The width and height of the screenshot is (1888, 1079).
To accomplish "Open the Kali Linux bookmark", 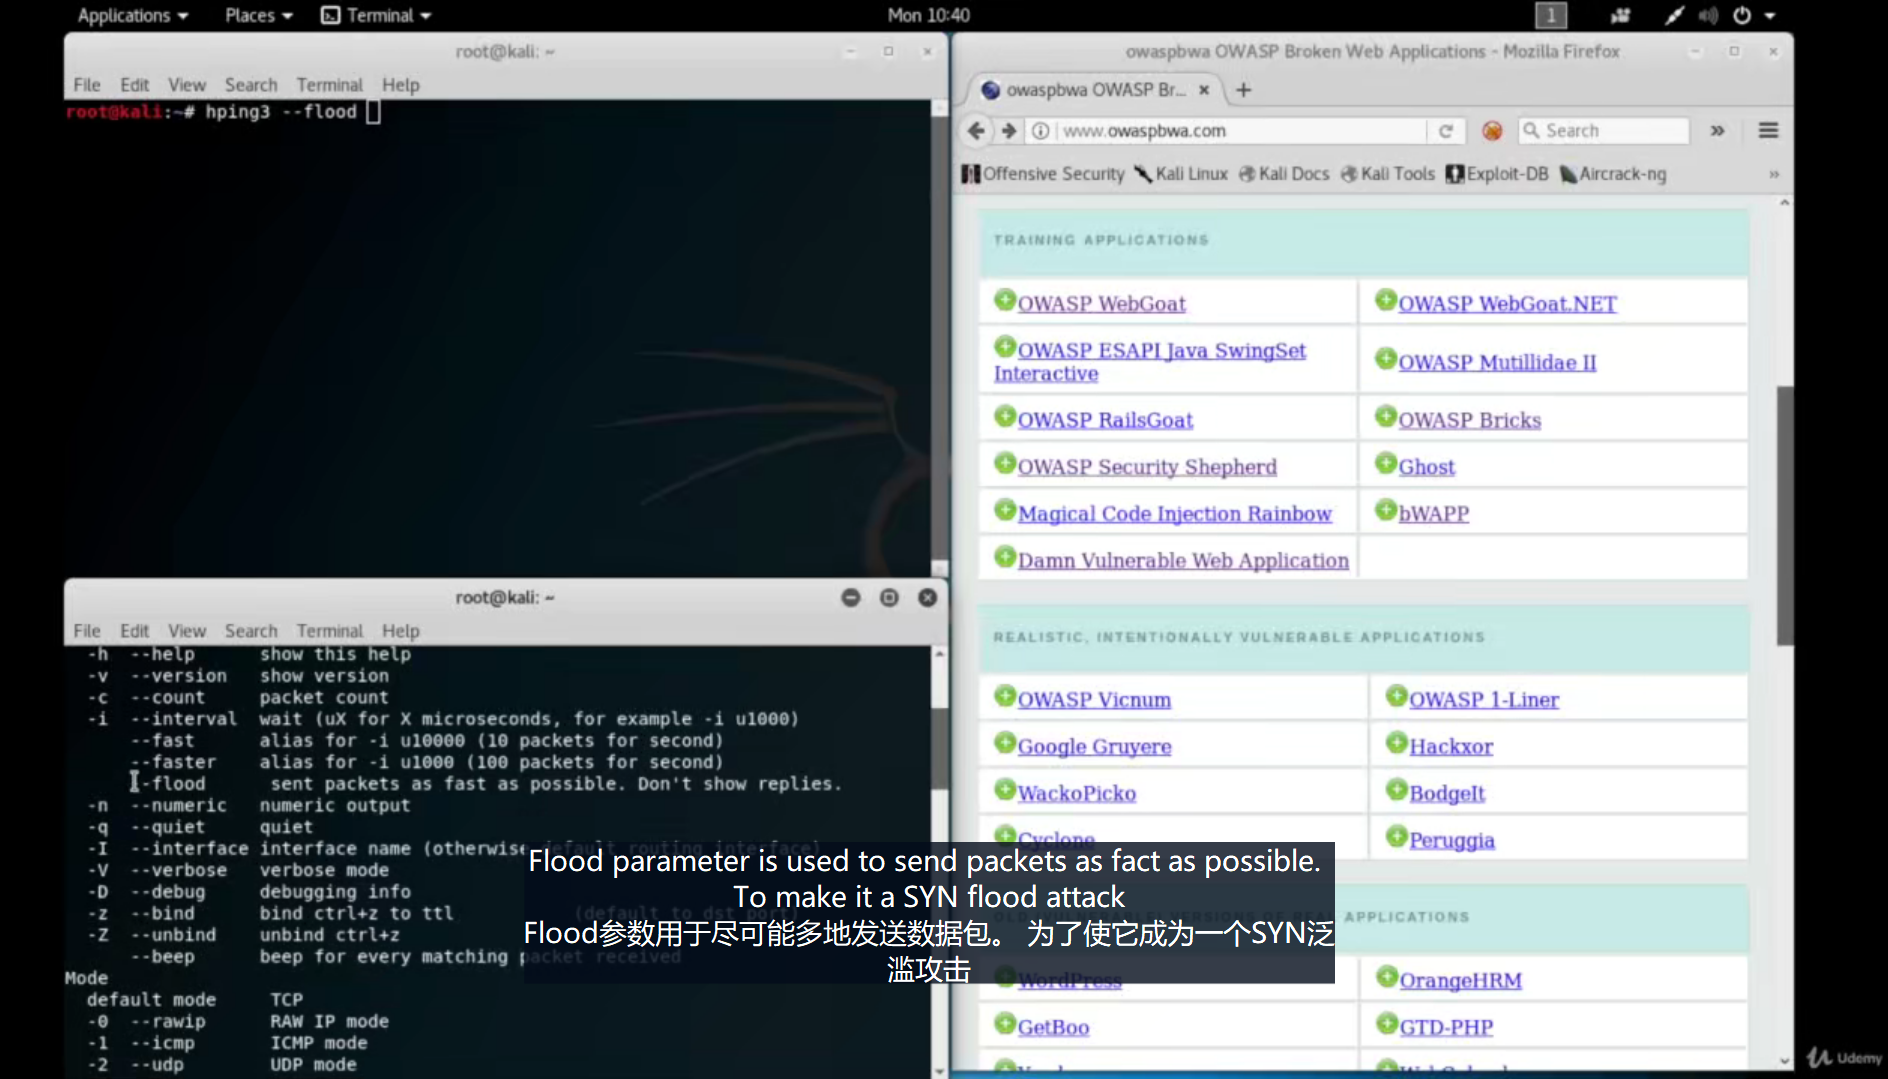I will [1181, 174].
